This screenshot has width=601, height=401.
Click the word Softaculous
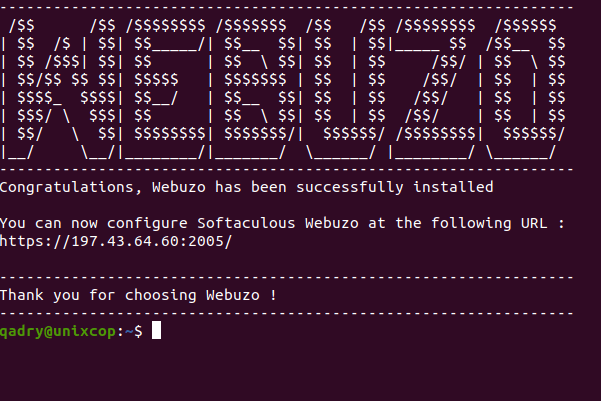pyautogui.click(x=246, y=223)
